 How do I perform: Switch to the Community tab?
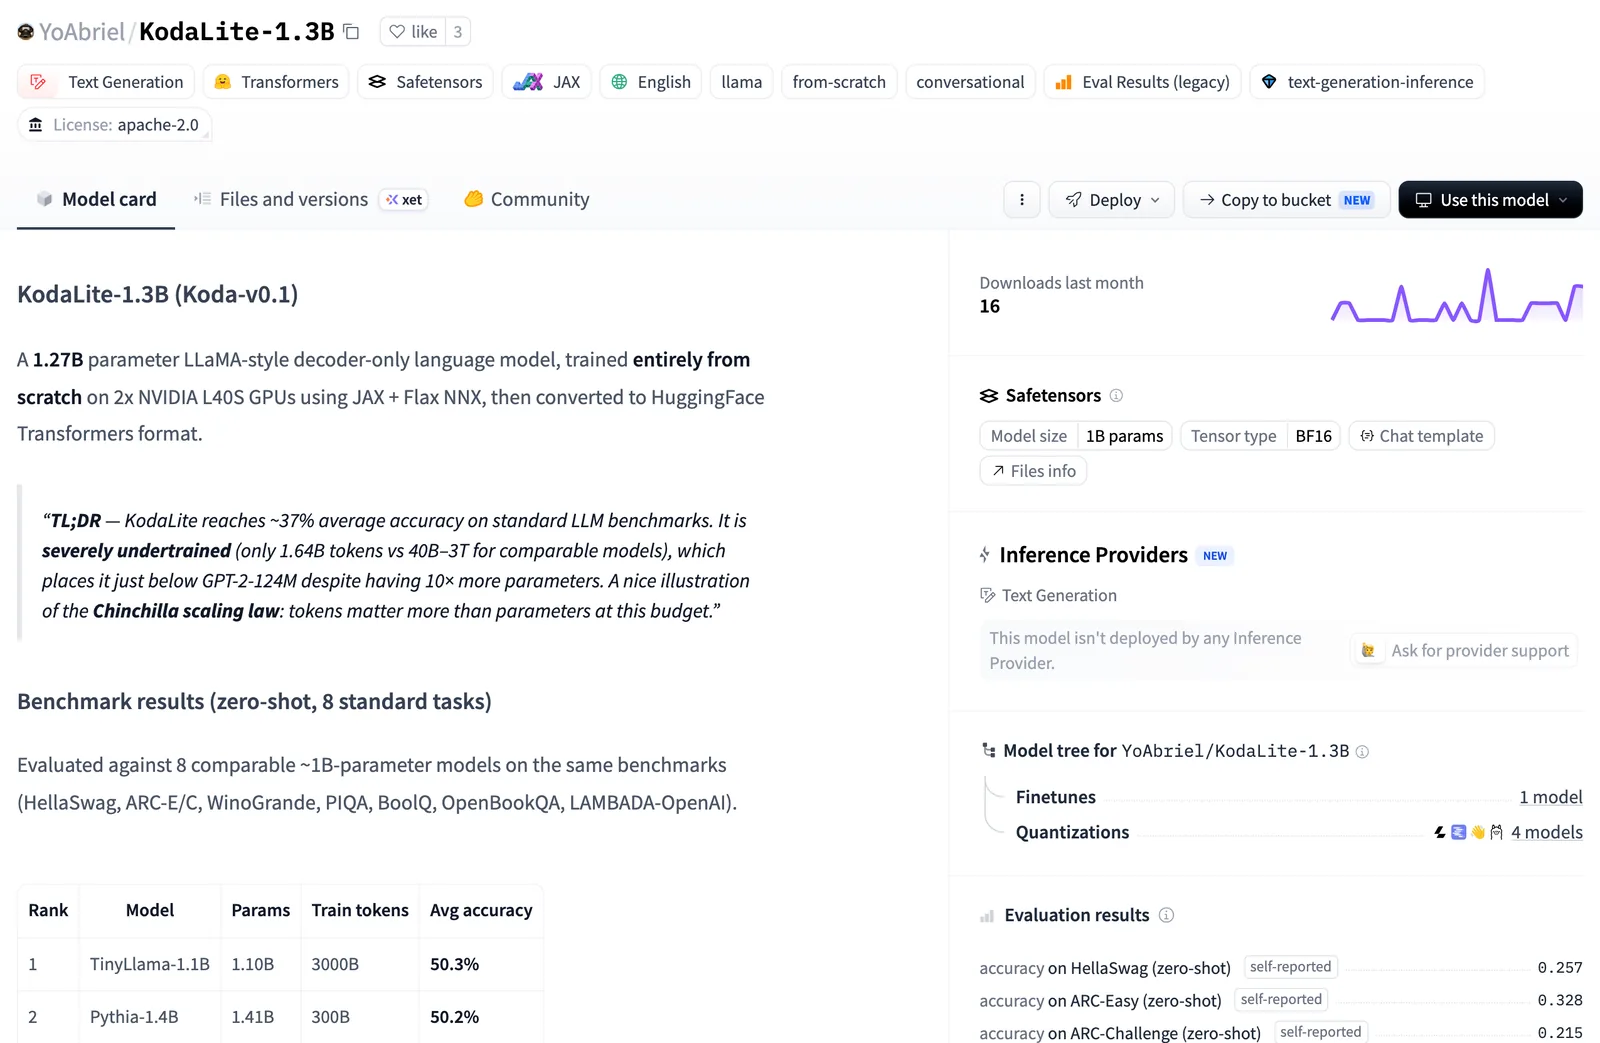(x=527, y=199)
